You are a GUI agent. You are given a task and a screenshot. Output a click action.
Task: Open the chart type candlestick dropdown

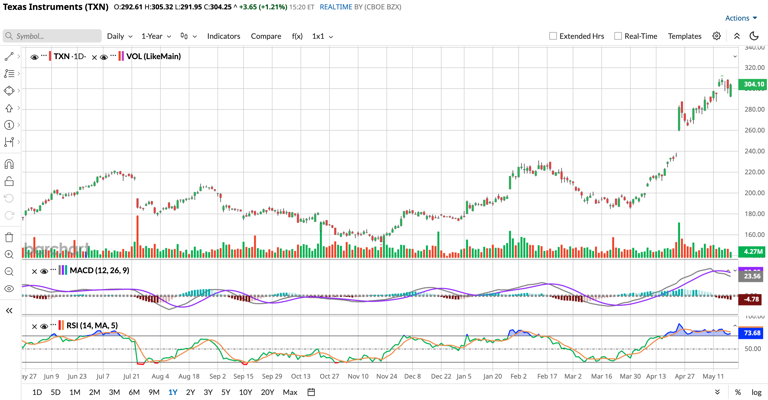coord(189,36)
